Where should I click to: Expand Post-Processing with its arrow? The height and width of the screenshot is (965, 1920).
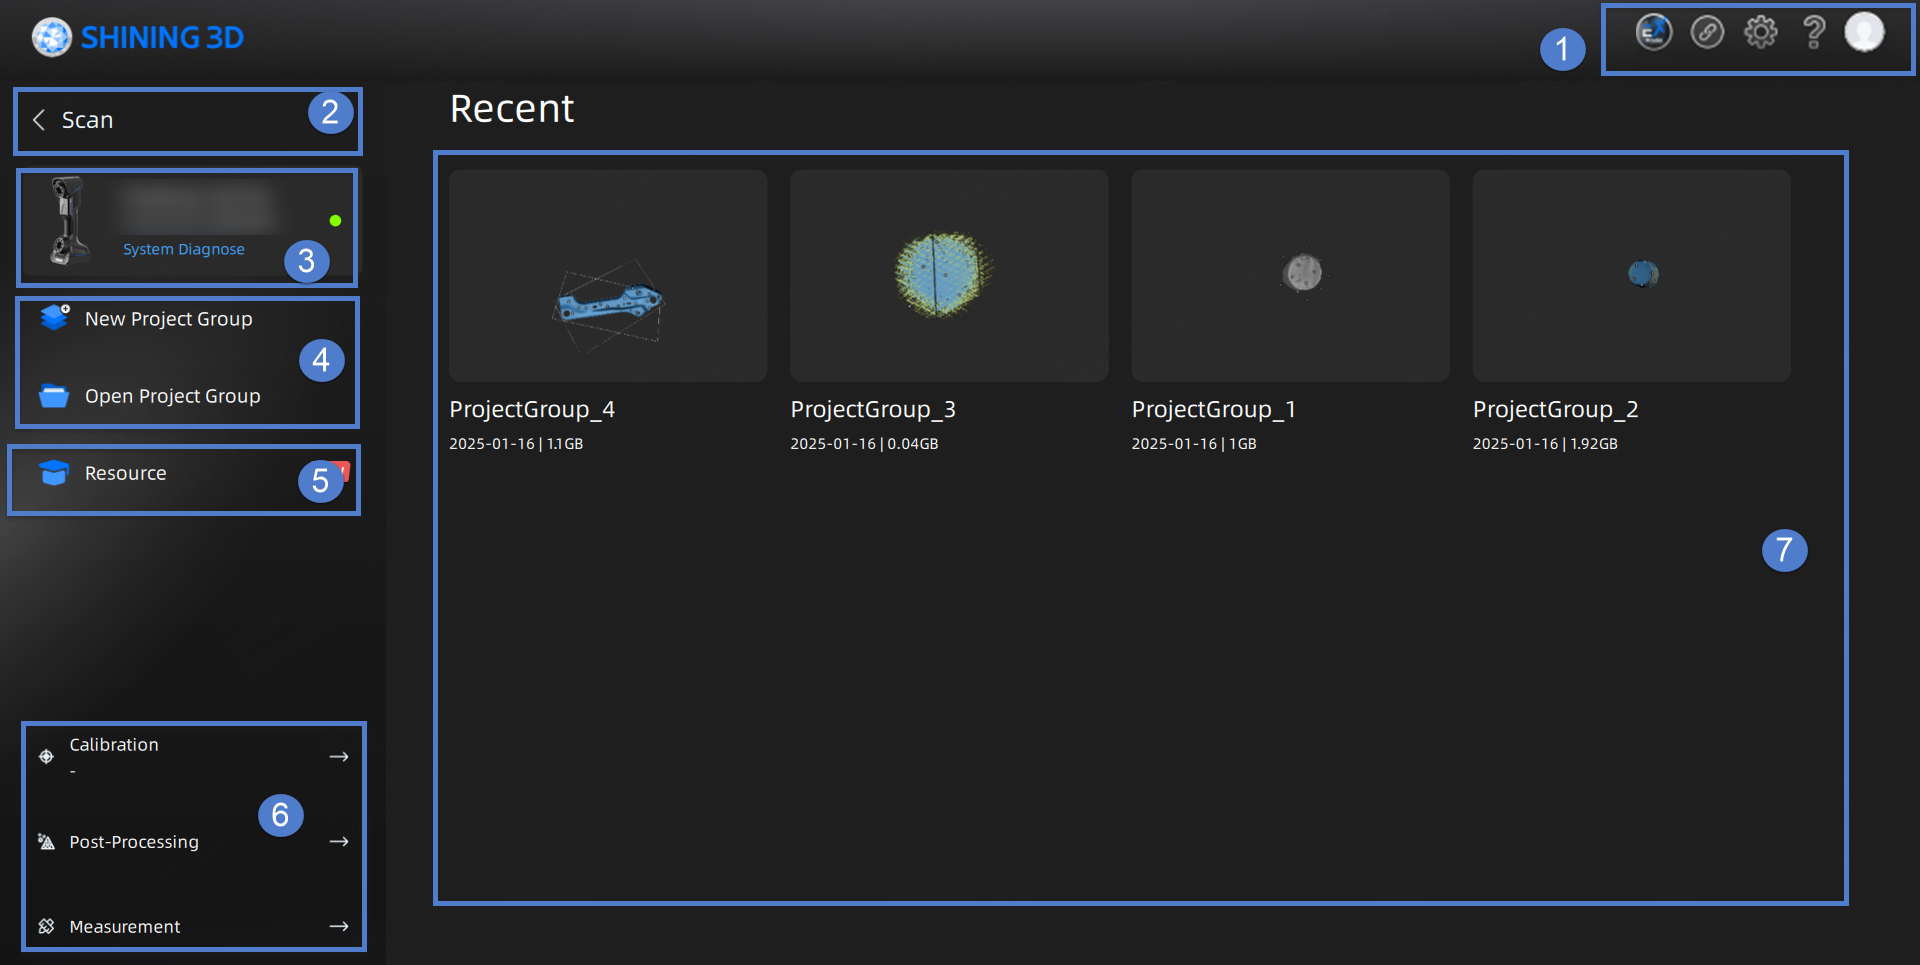[x=339, y=842]
